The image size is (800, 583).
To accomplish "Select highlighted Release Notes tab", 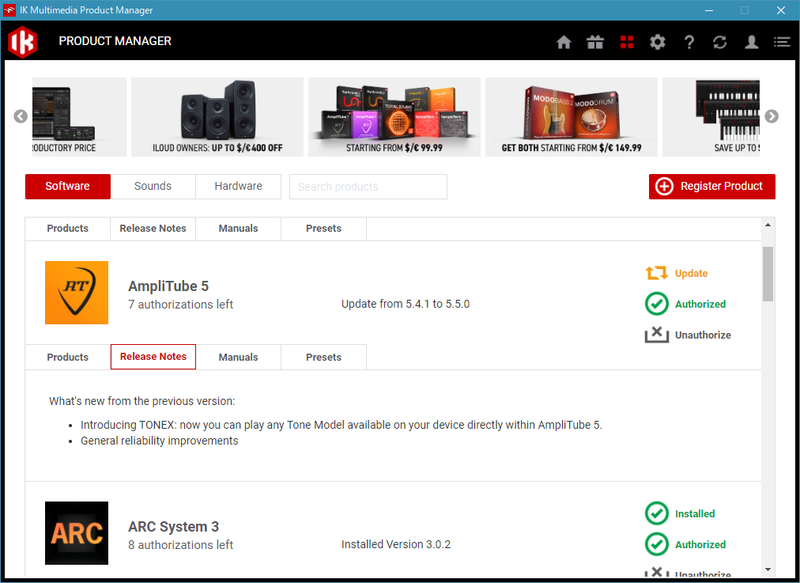I will (153, 357).
